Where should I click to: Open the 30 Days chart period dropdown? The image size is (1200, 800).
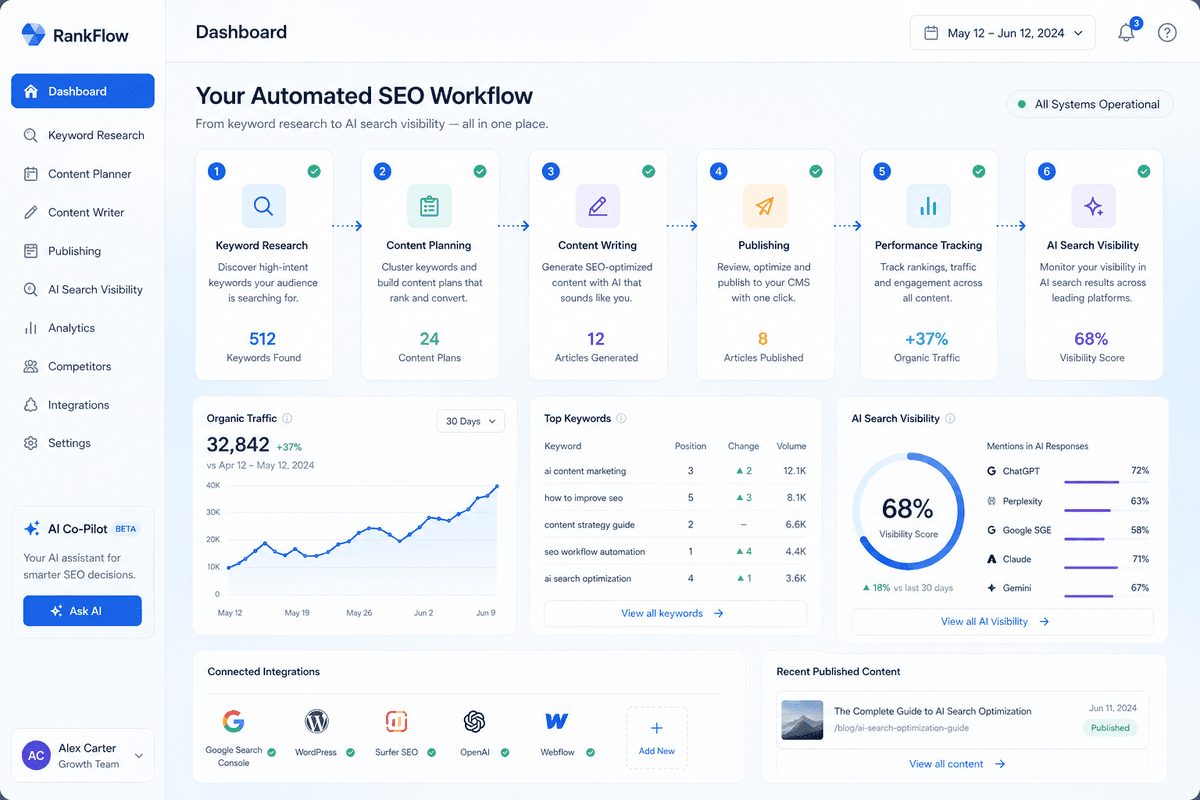(x=471, y=421)
